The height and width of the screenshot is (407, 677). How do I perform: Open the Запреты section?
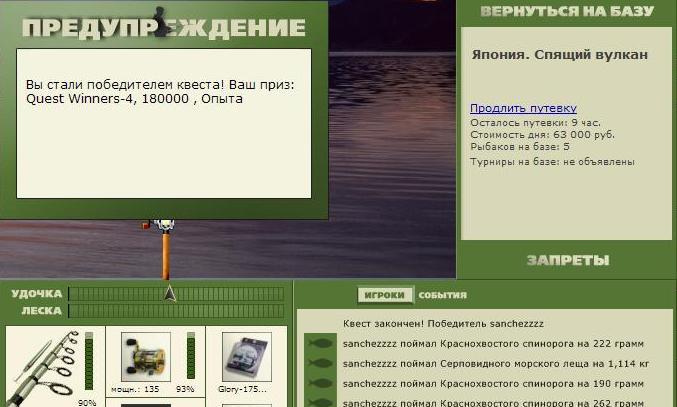(568, 260)
